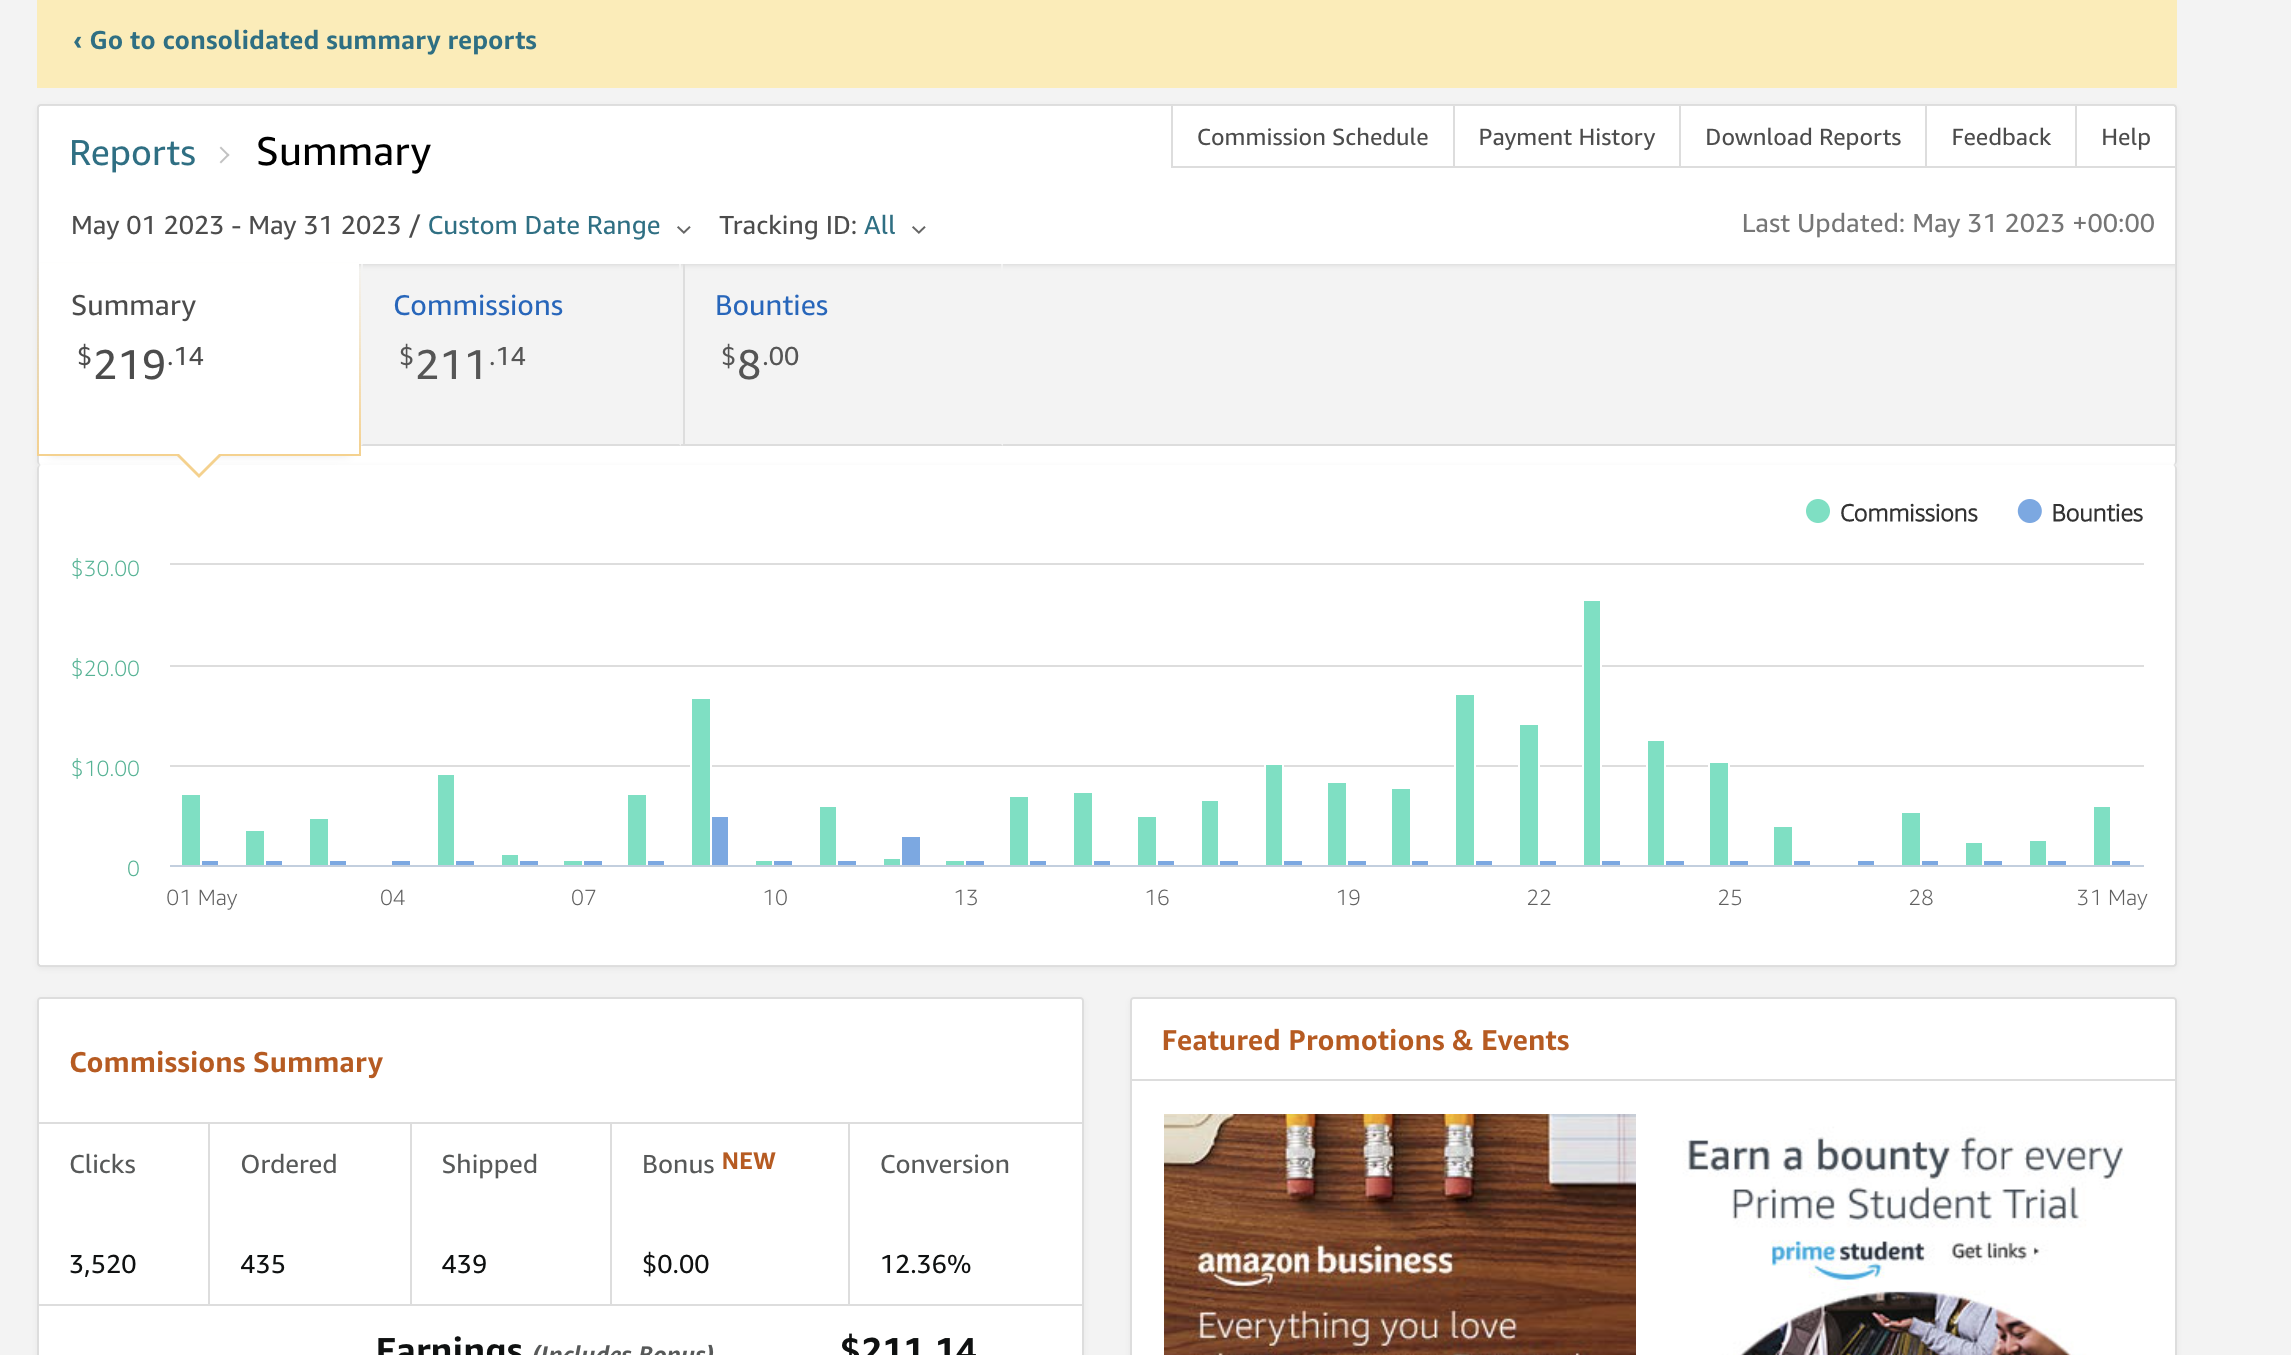The width and height of the screenshot is (2291, 1355).
Task: Click the $30.00 y-axis label
Action: 105,569
